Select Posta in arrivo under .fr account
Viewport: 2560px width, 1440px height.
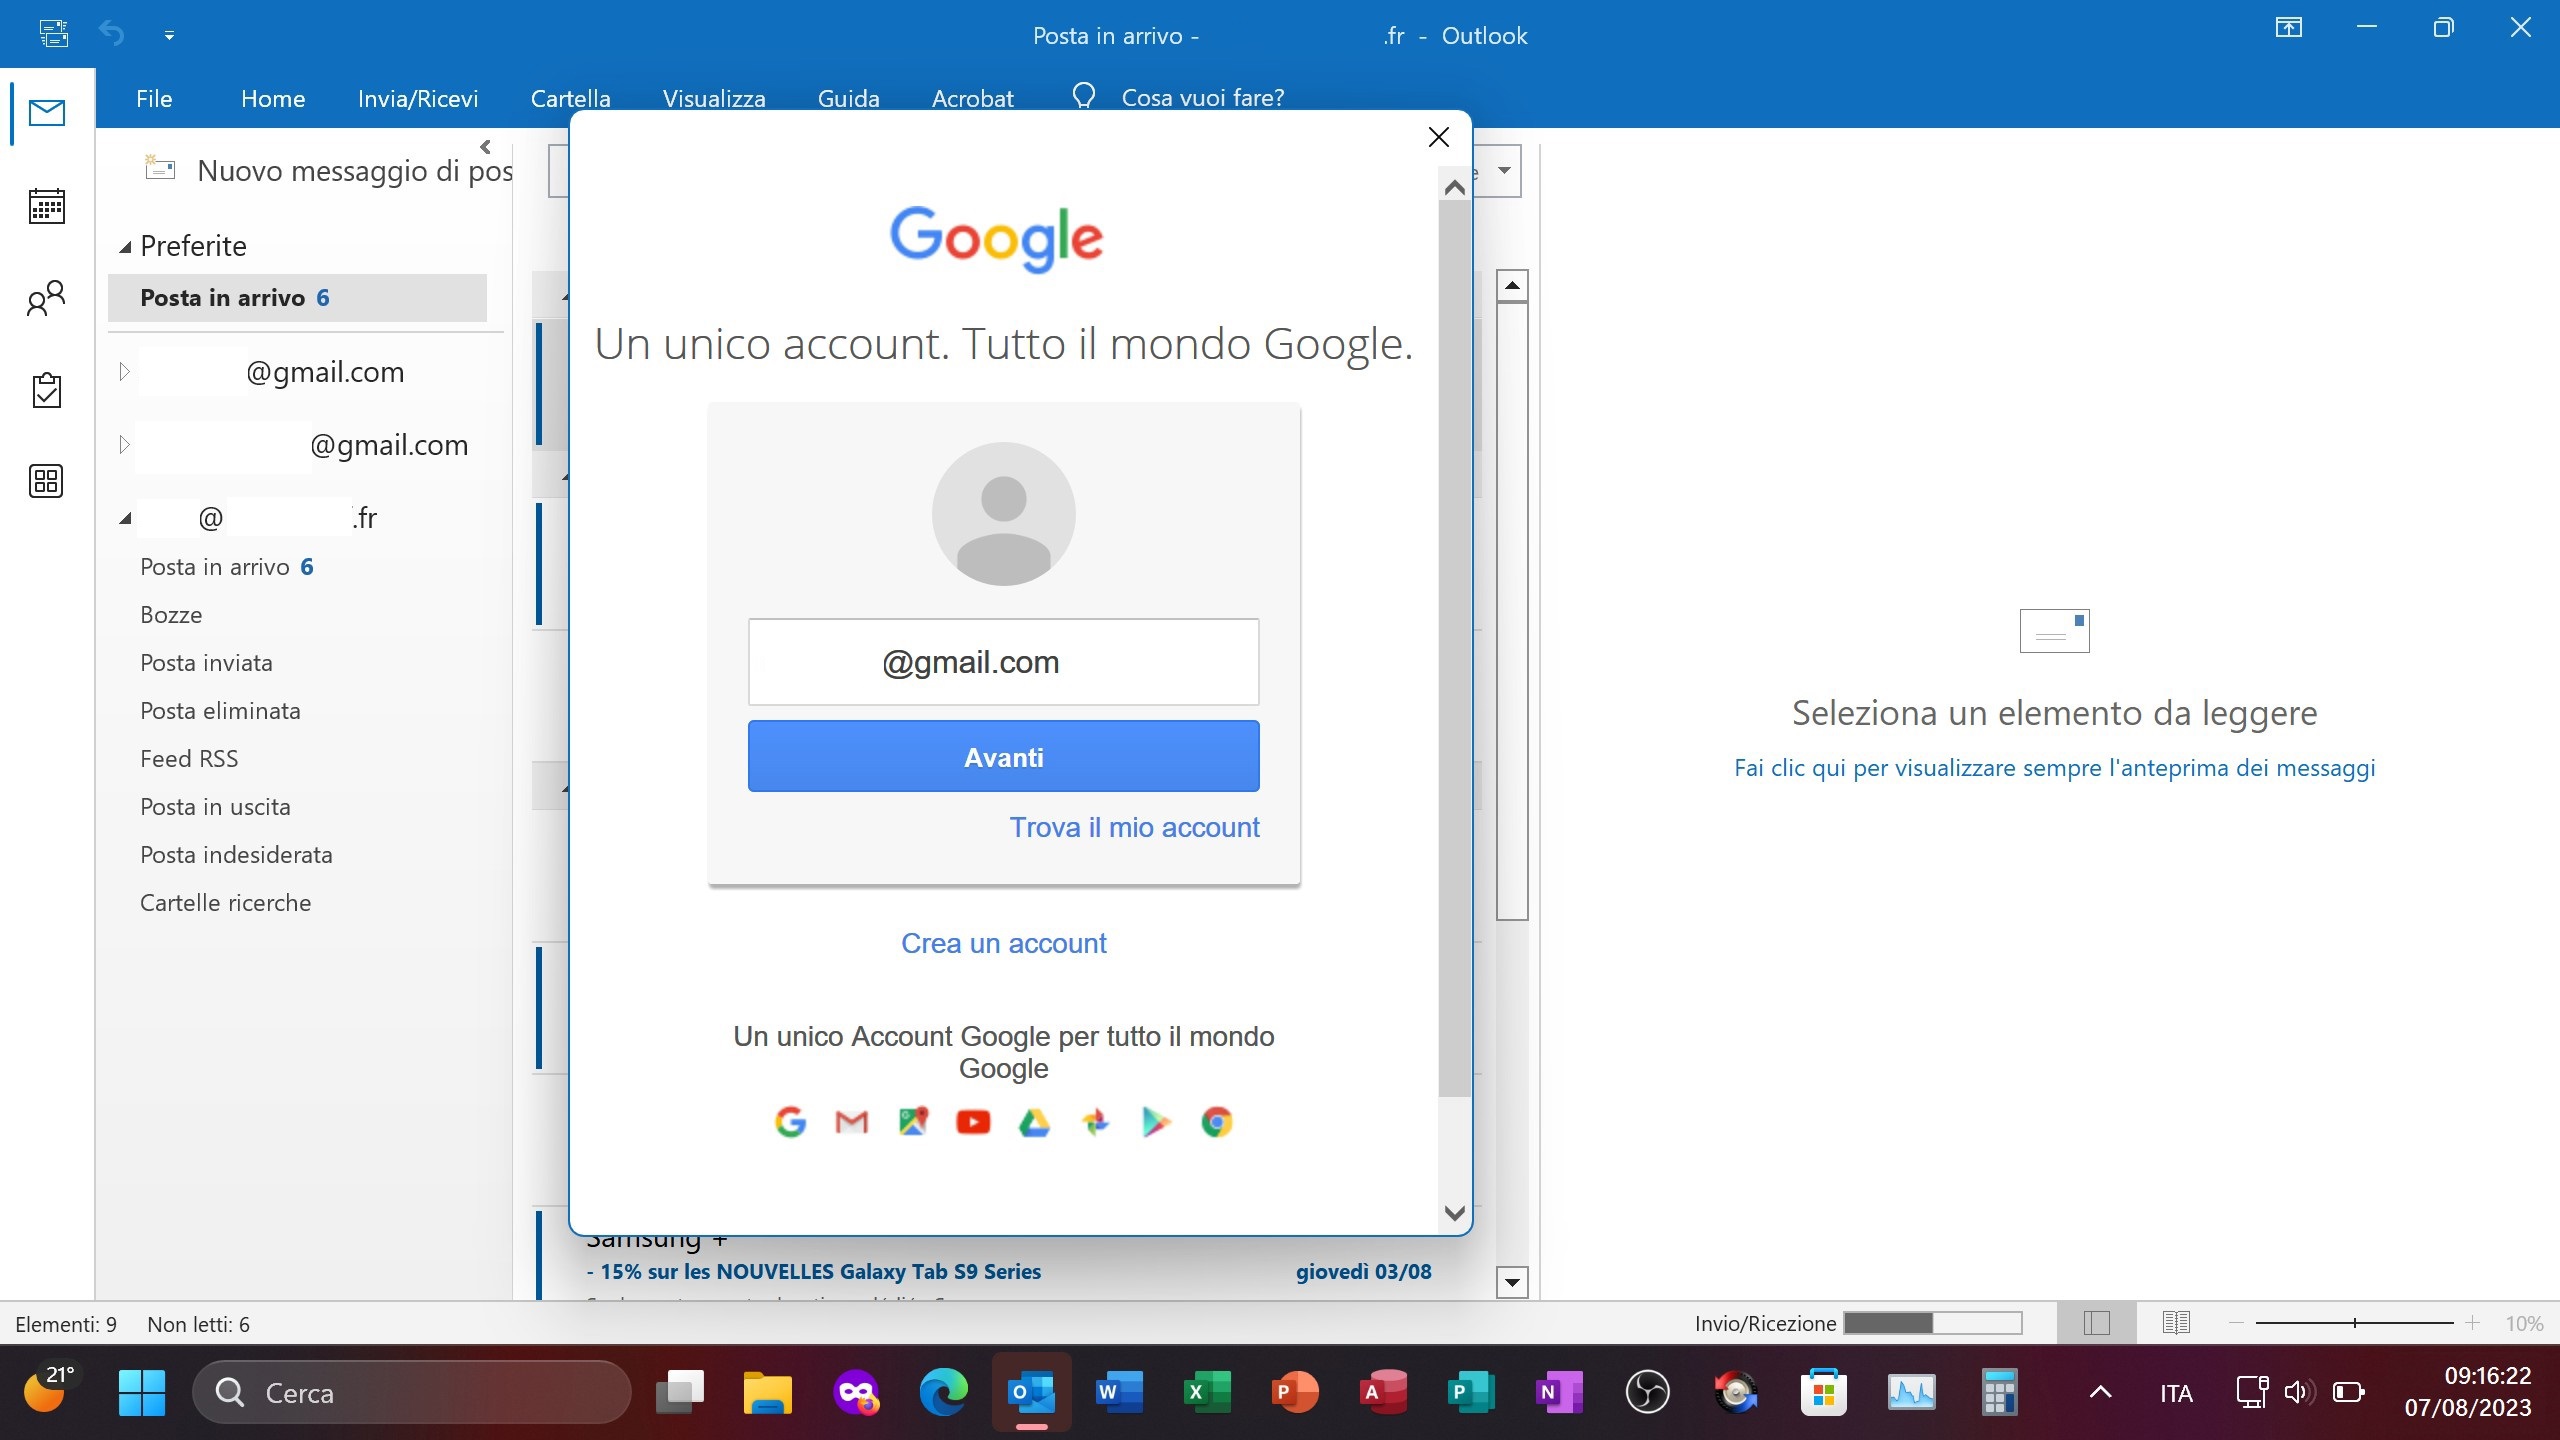tap(227, 567)
